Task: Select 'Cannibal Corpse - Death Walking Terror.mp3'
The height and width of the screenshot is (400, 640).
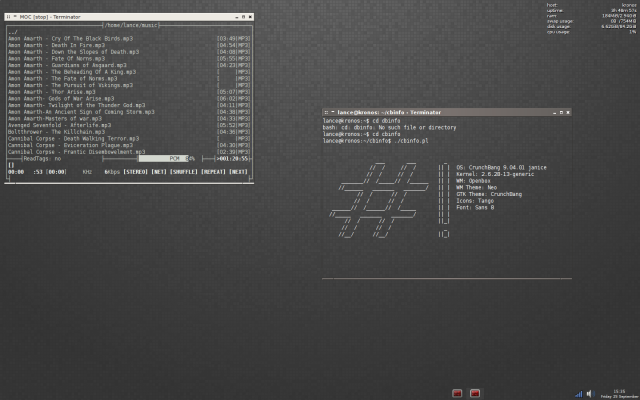Action: click(x=73, y=139)
